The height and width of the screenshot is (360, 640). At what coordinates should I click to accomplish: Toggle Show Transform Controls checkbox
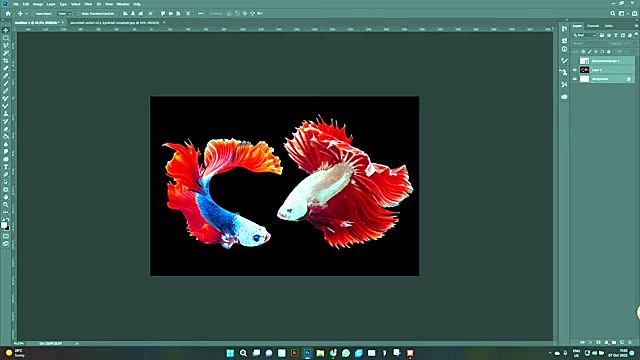(79, 13)
